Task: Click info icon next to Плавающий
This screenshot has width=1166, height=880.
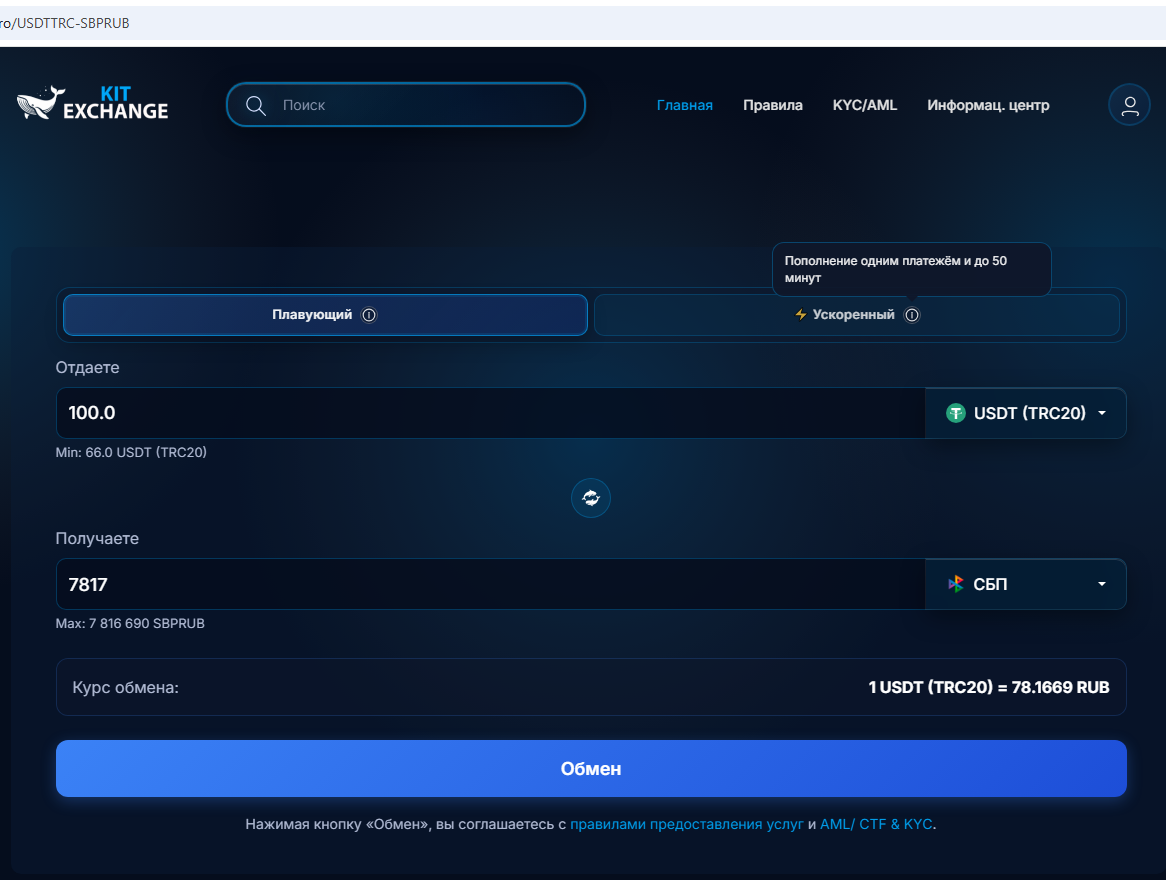Action: (369, 315)
